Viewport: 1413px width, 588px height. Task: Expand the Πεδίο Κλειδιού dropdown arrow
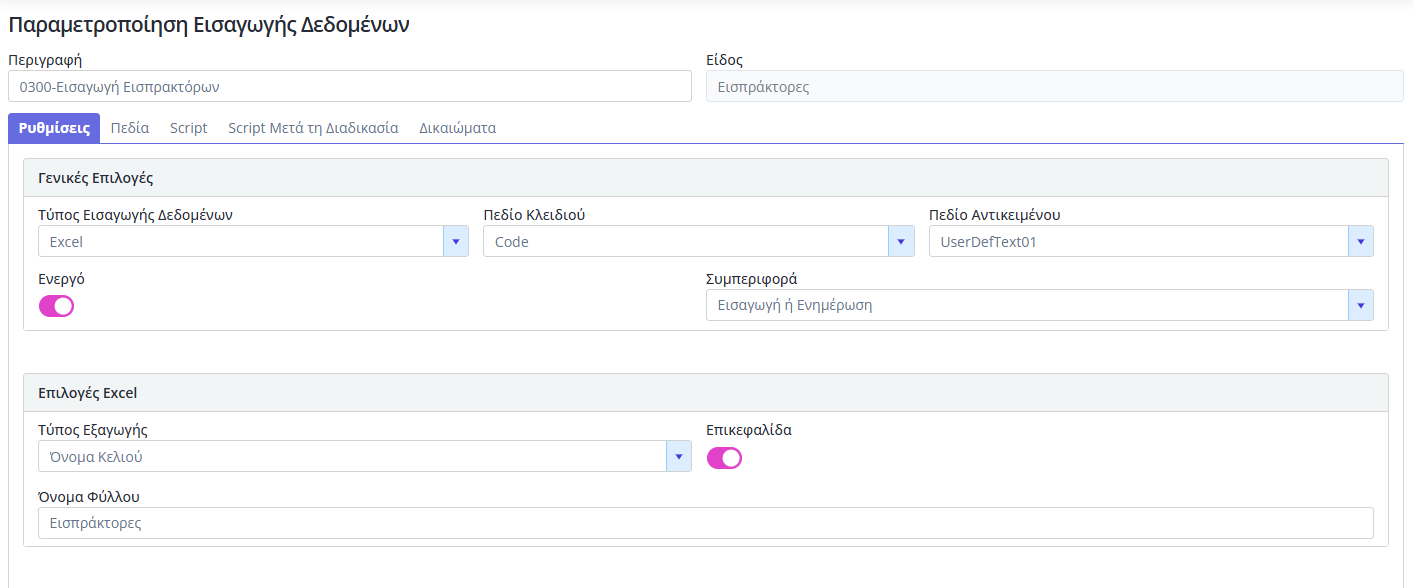point(901,241)
